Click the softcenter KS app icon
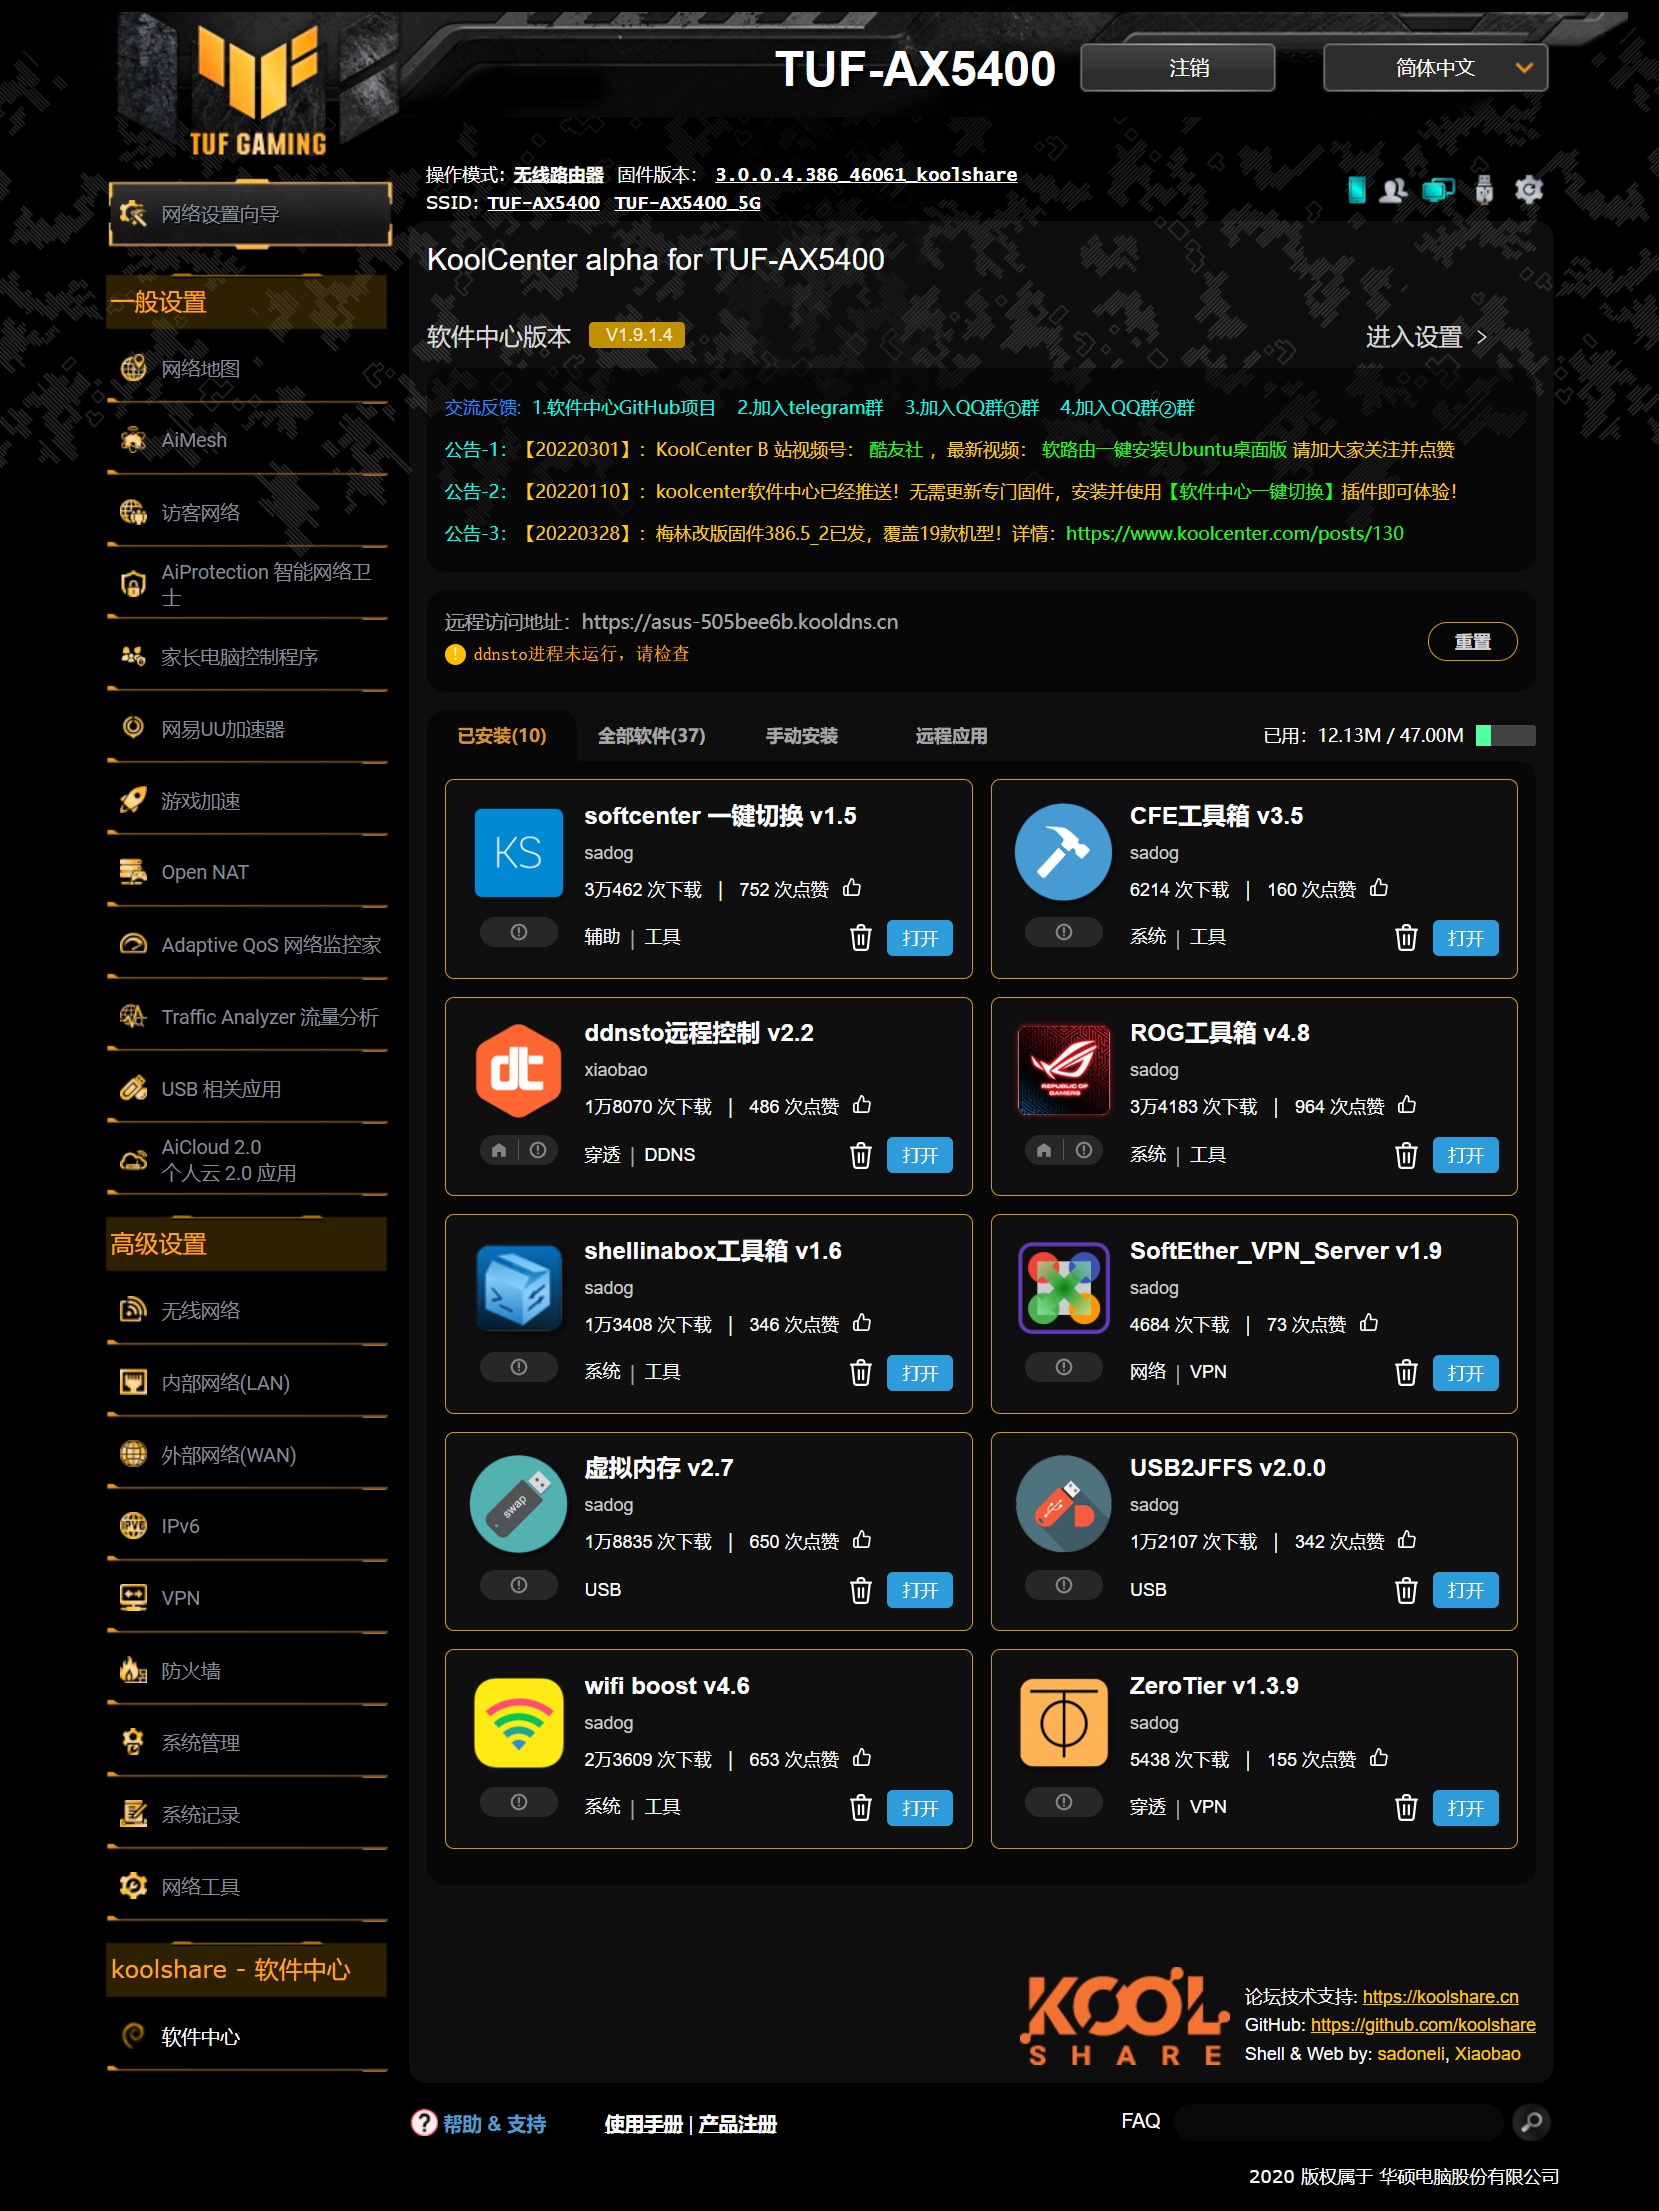Image resolution: width=1659 pixels, height=2211 pixels. (x=518, y=852)
